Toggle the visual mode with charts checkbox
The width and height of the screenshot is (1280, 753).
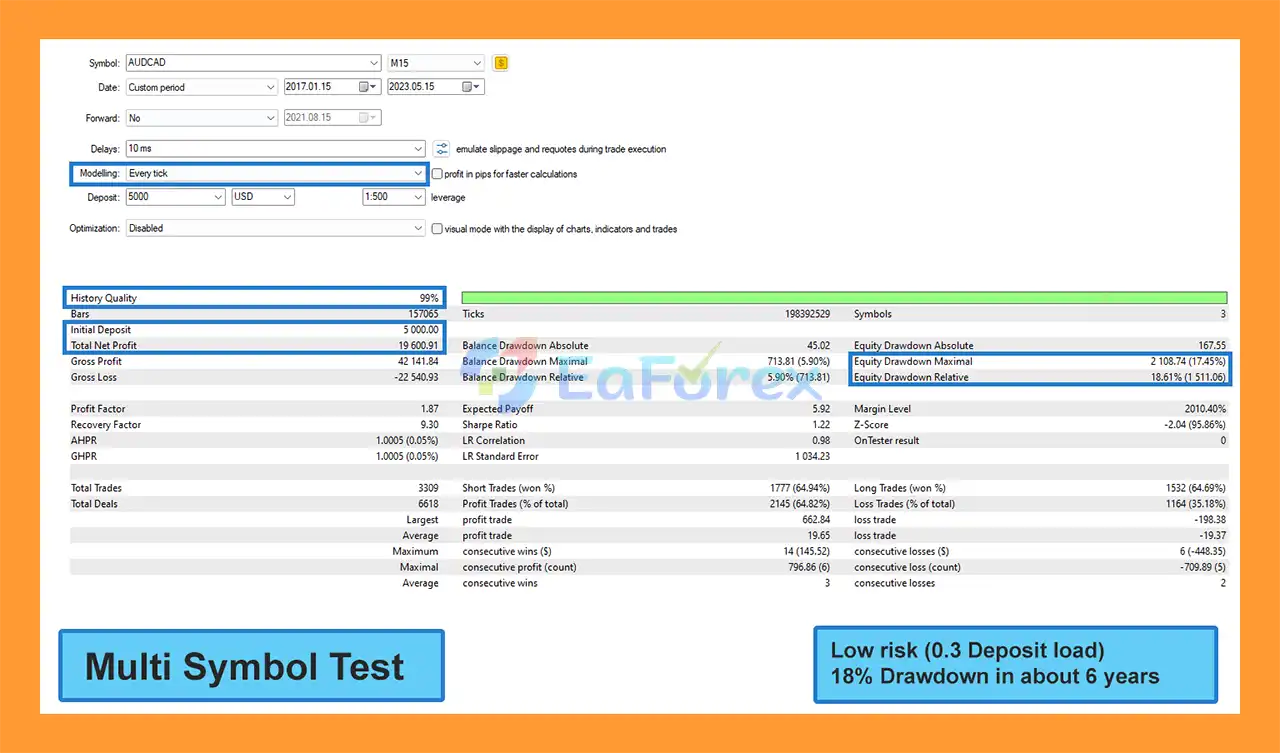click(x=437, y=229)
